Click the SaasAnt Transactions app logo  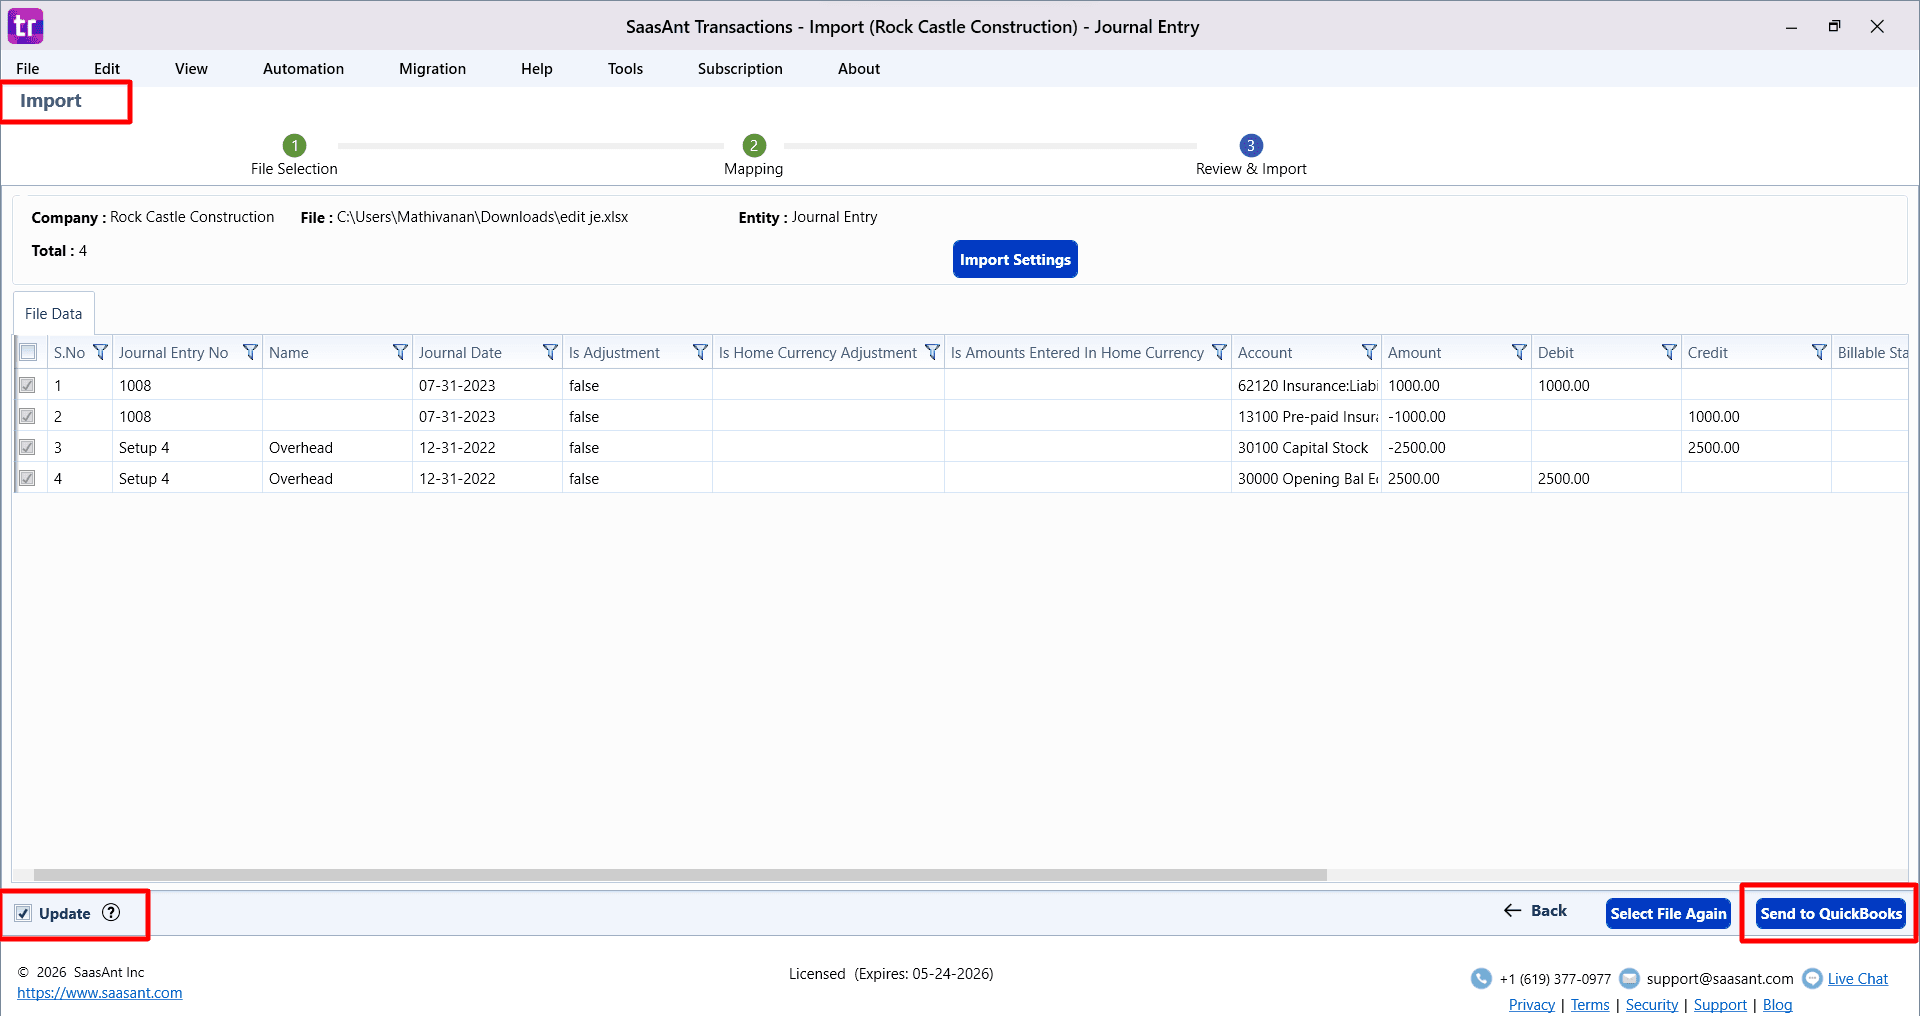[x=25, y=26]
